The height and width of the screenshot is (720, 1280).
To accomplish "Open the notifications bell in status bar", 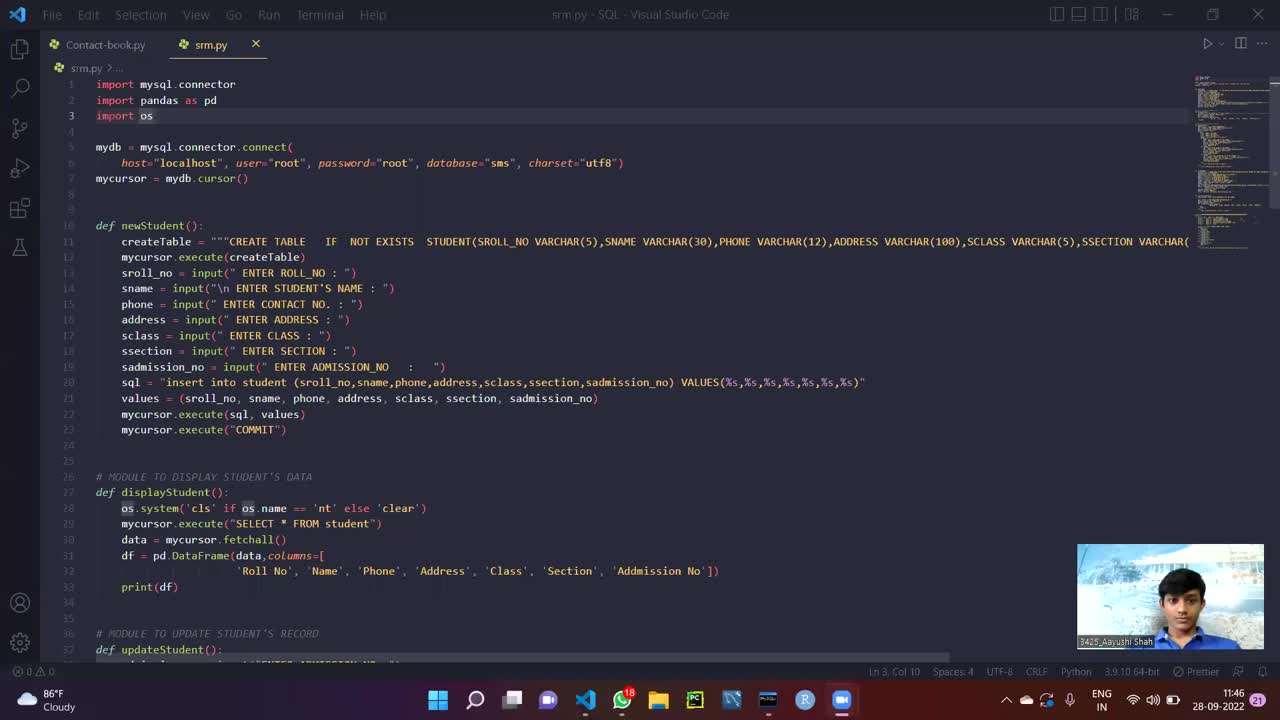I will pyautogui.click(x=1261, y=672).
